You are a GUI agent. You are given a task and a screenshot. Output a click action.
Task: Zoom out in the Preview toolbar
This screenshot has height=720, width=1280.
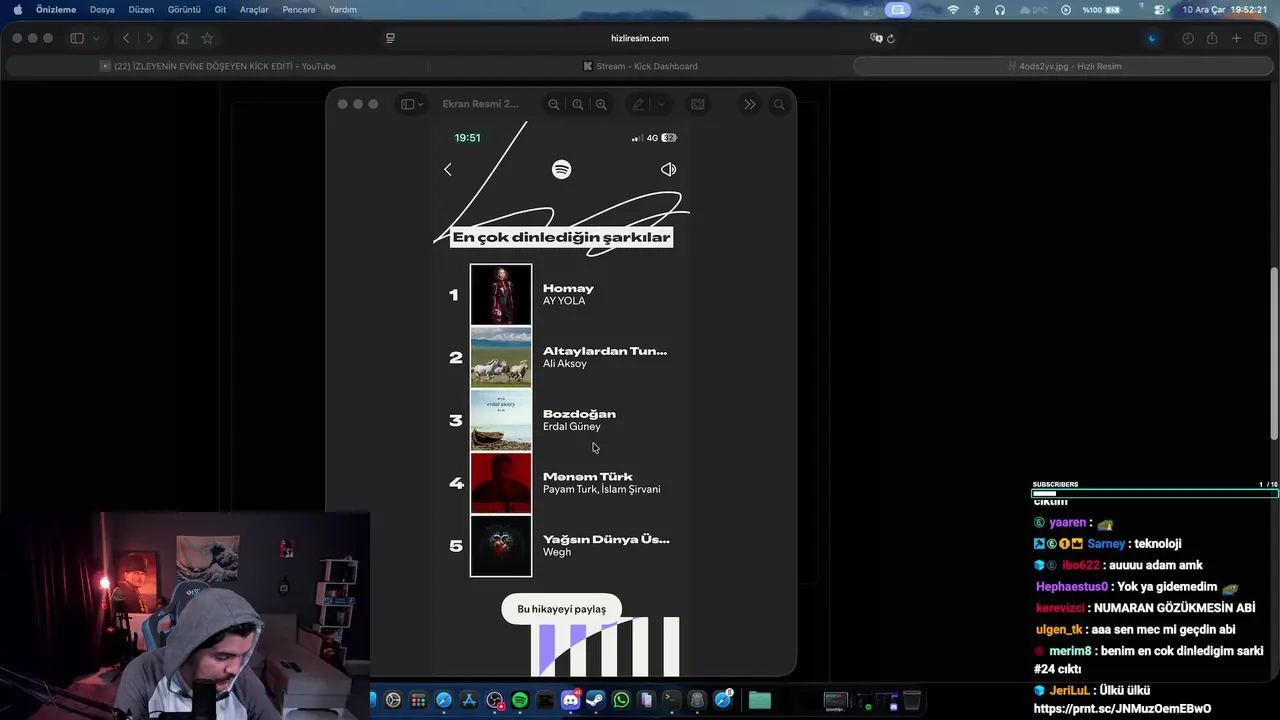(554, 104)
